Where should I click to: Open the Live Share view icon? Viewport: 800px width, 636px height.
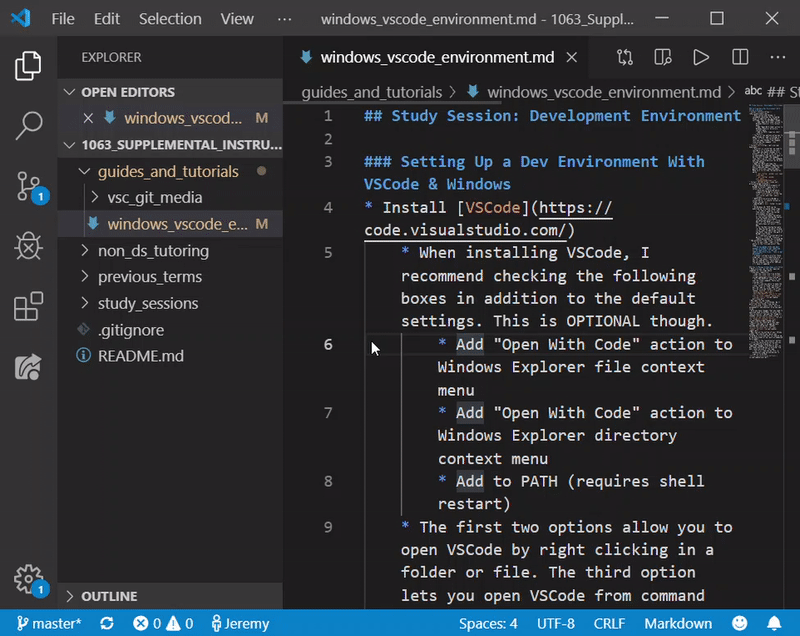point(28,367)
